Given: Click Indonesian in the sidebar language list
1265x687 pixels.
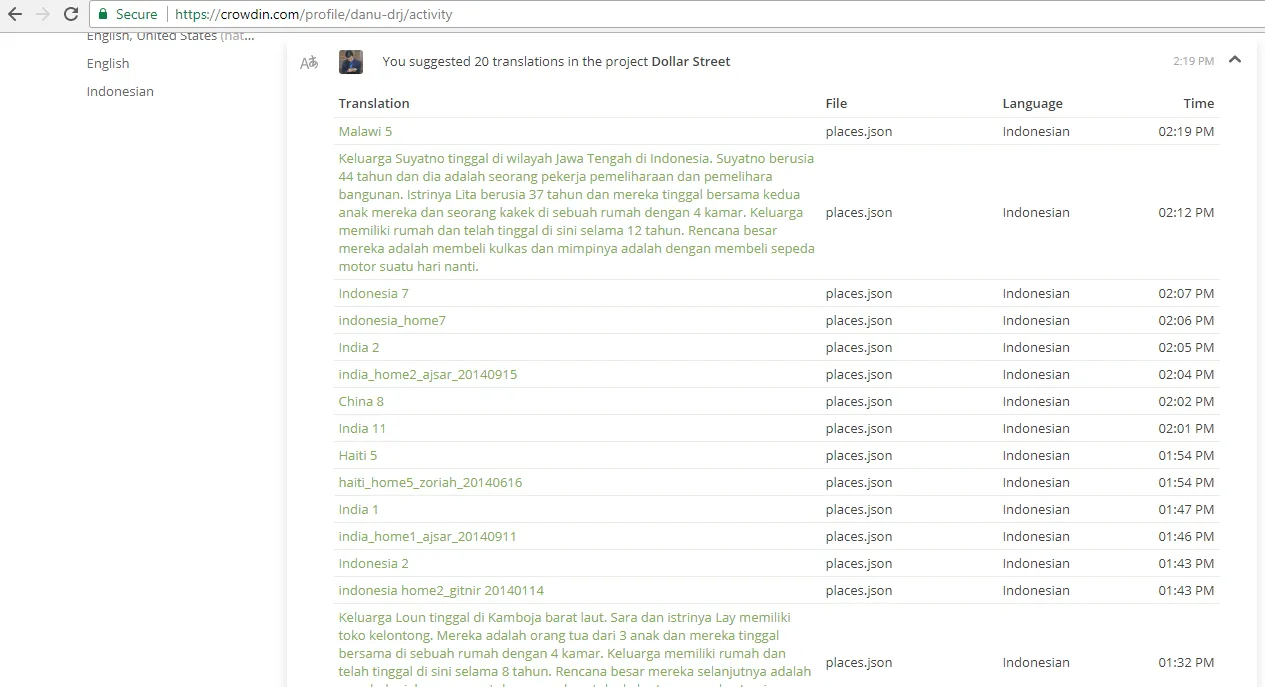Looking at the screenshot, I should [120, 92].
